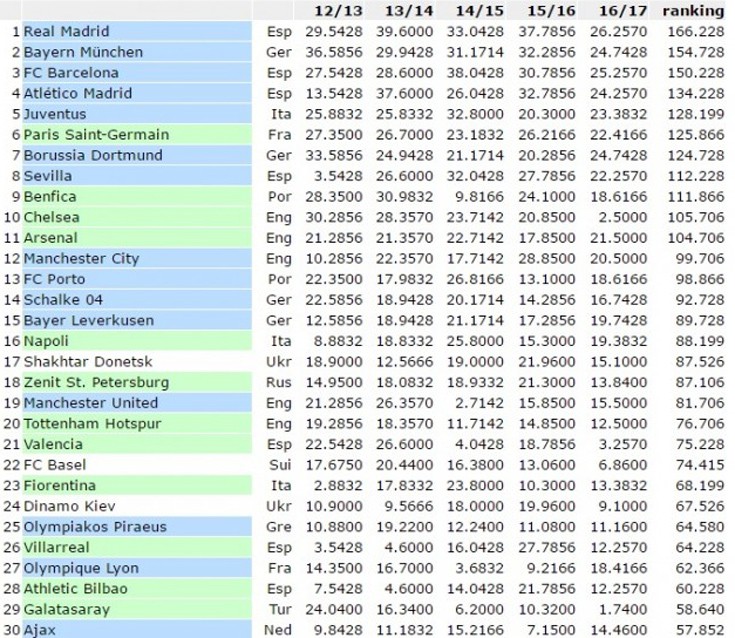Image resolution: width=735 pixels, height=638 pixels.
Task: Open the Zenit St. Petersburg entry
Action: click(96, 382)
